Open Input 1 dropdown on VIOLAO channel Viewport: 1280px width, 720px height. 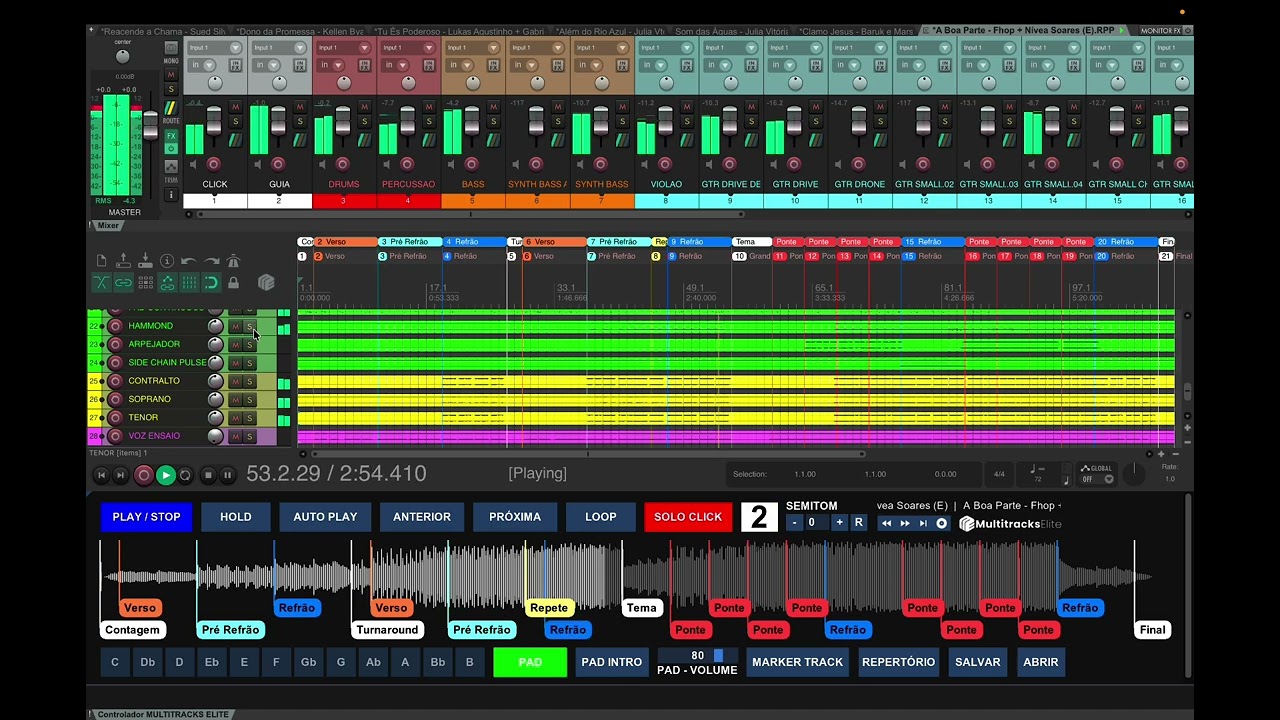666,48
